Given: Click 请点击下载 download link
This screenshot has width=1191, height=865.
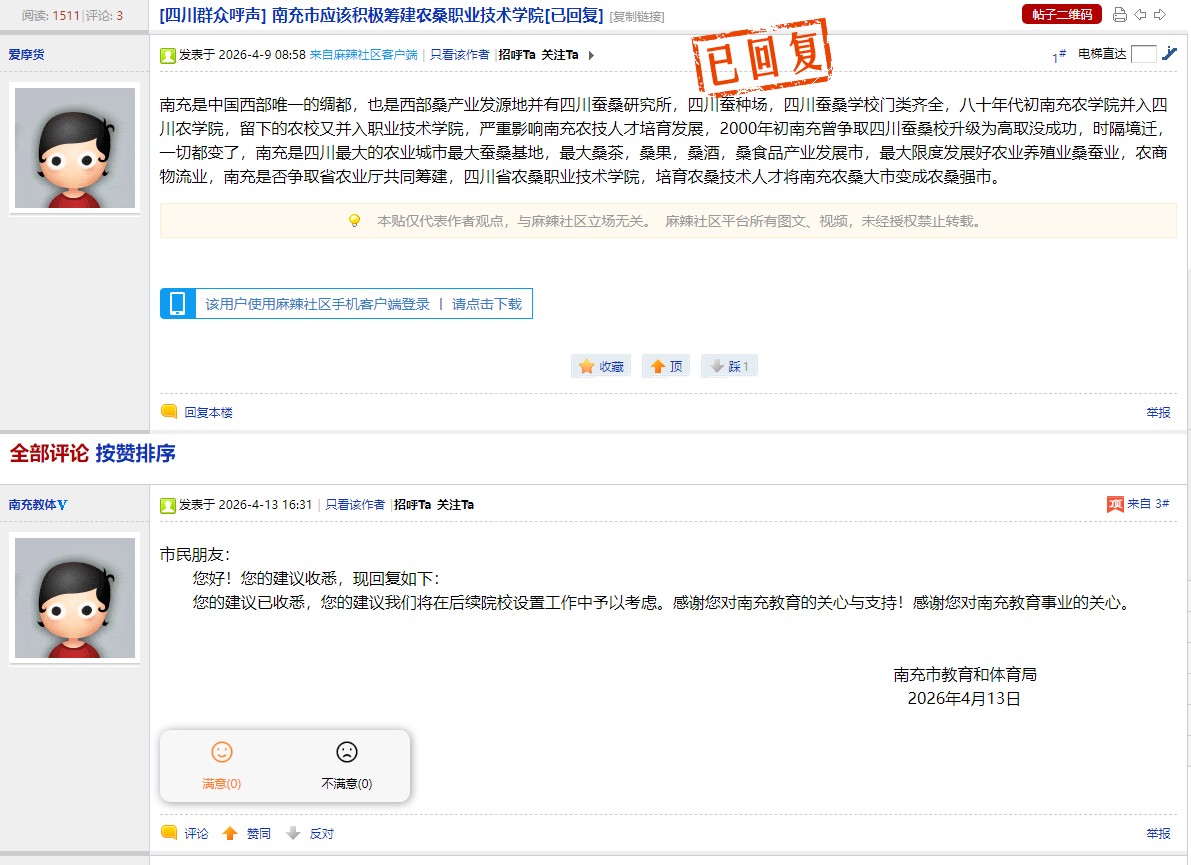Looking at the screenshot, I should [487, 304].
